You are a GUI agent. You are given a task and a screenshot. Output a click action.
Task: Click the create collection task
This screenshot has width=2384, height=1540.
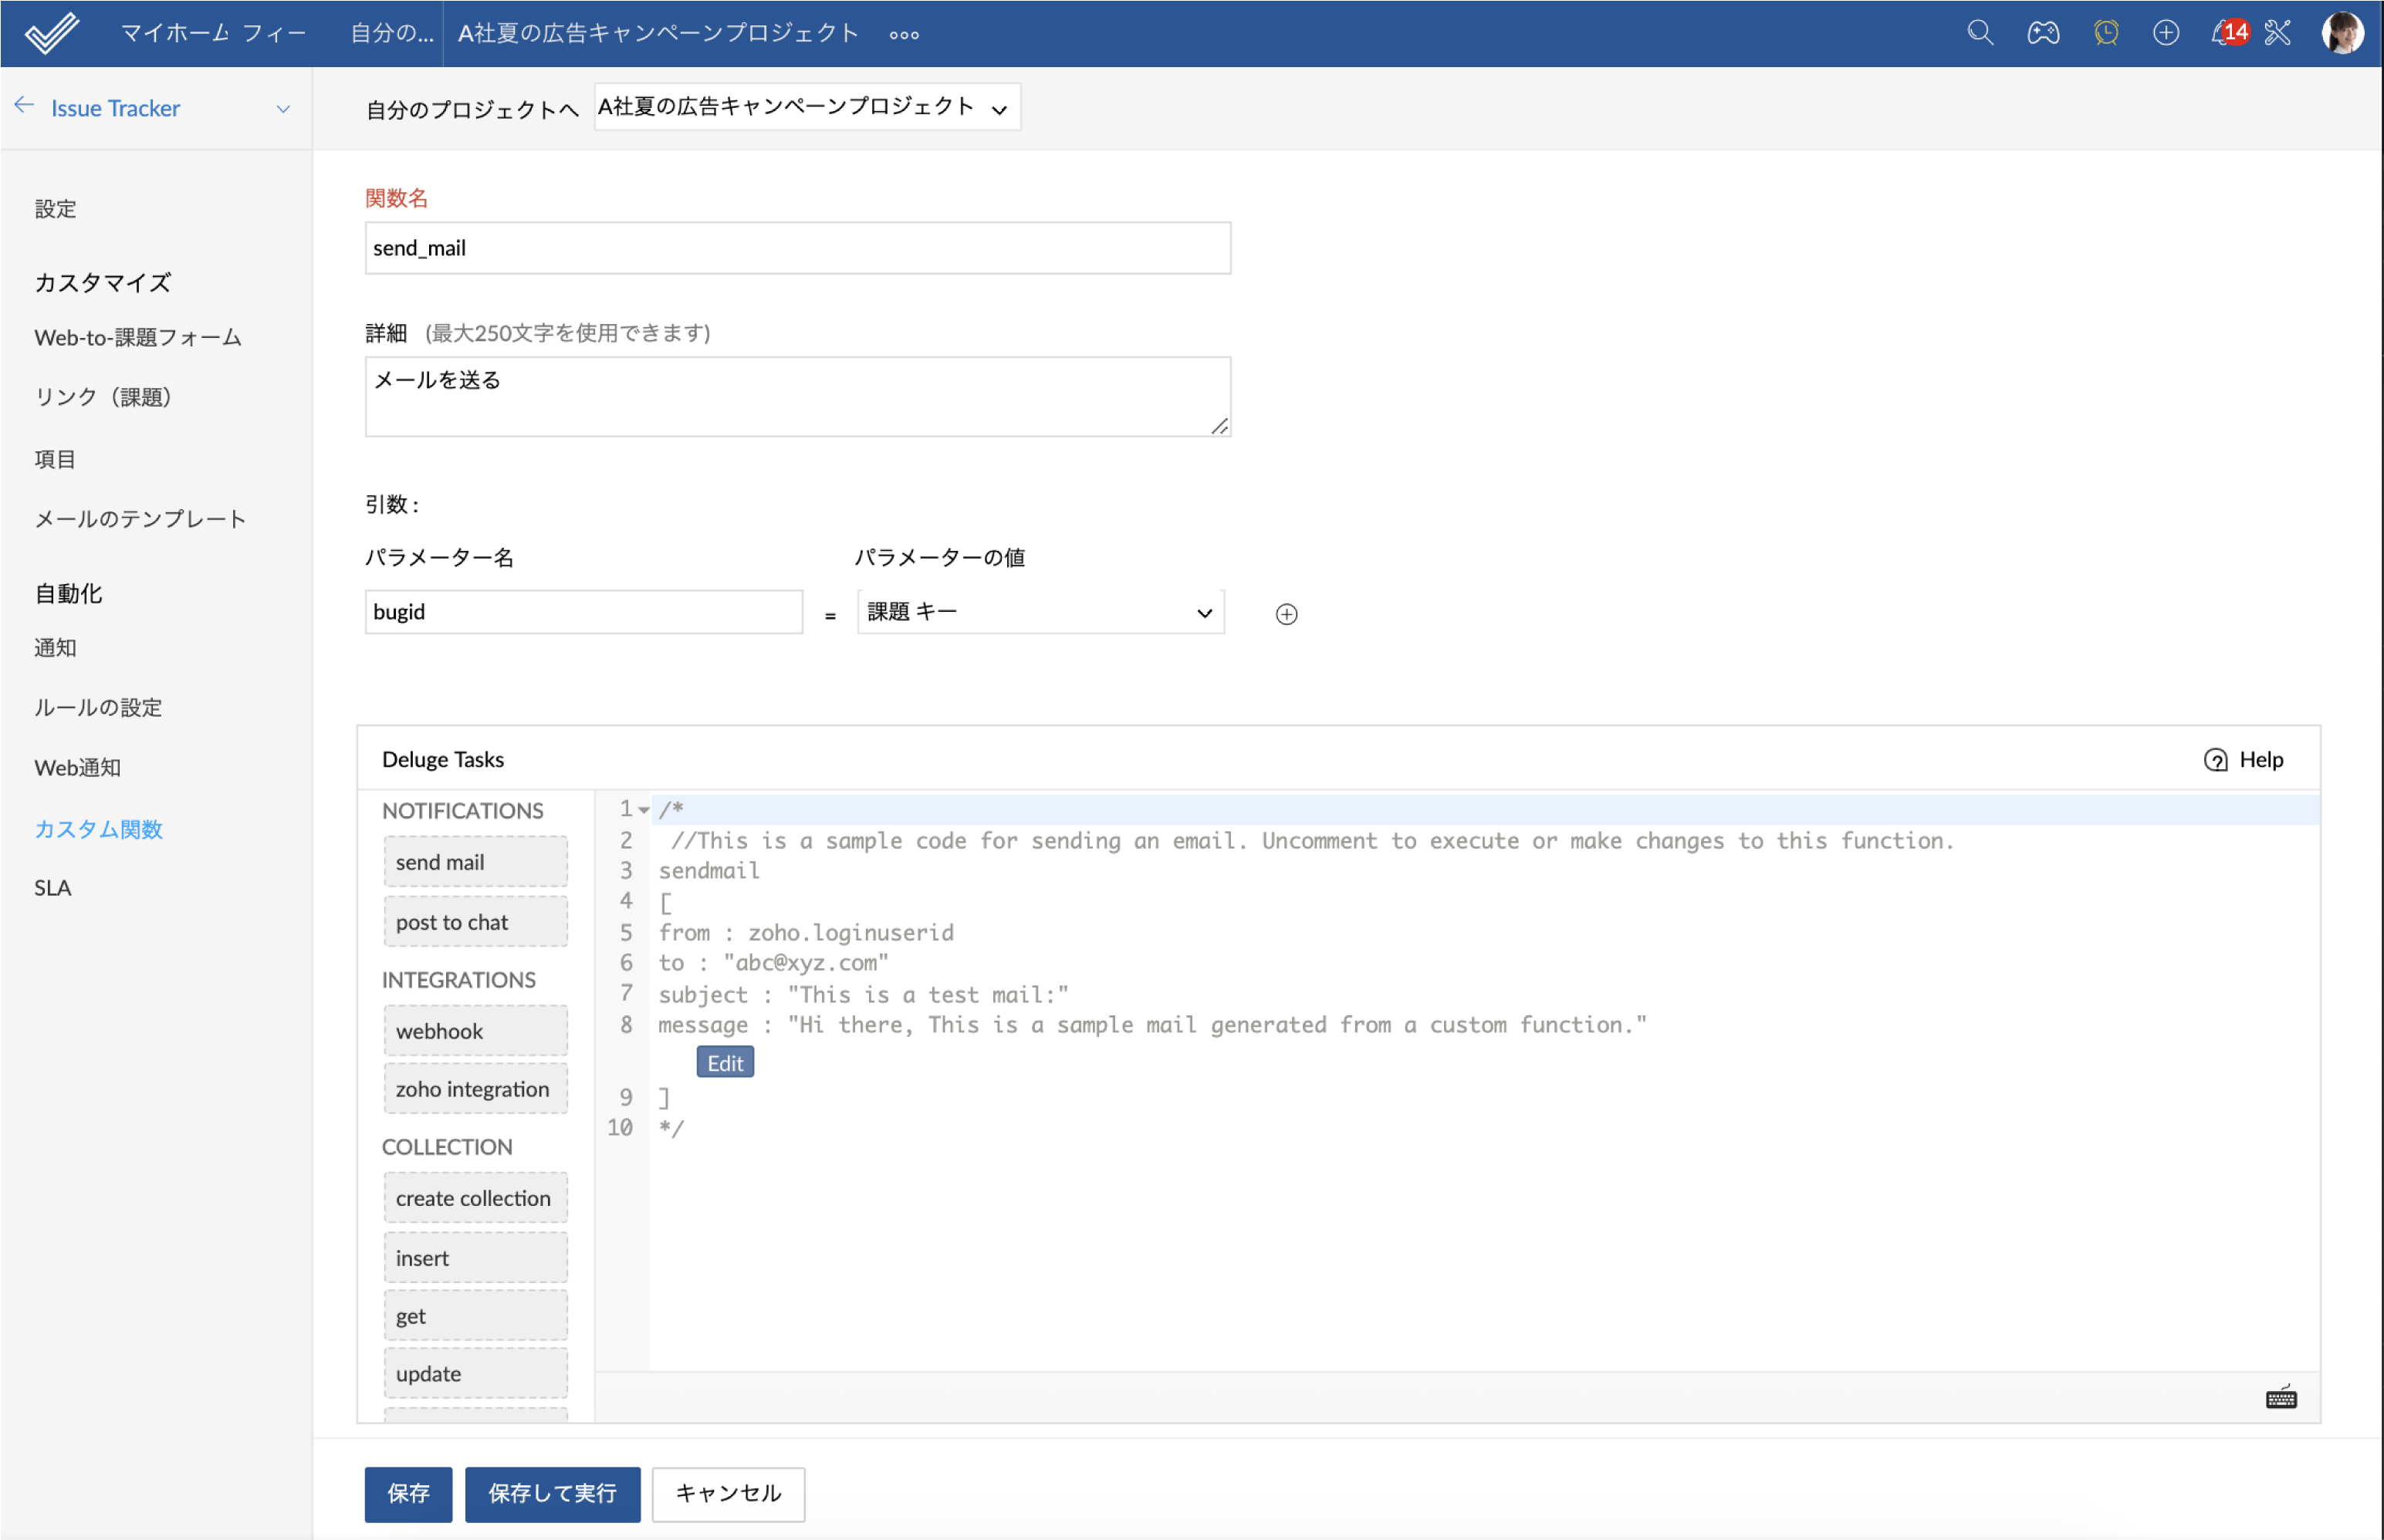[x=475, y=1198]
